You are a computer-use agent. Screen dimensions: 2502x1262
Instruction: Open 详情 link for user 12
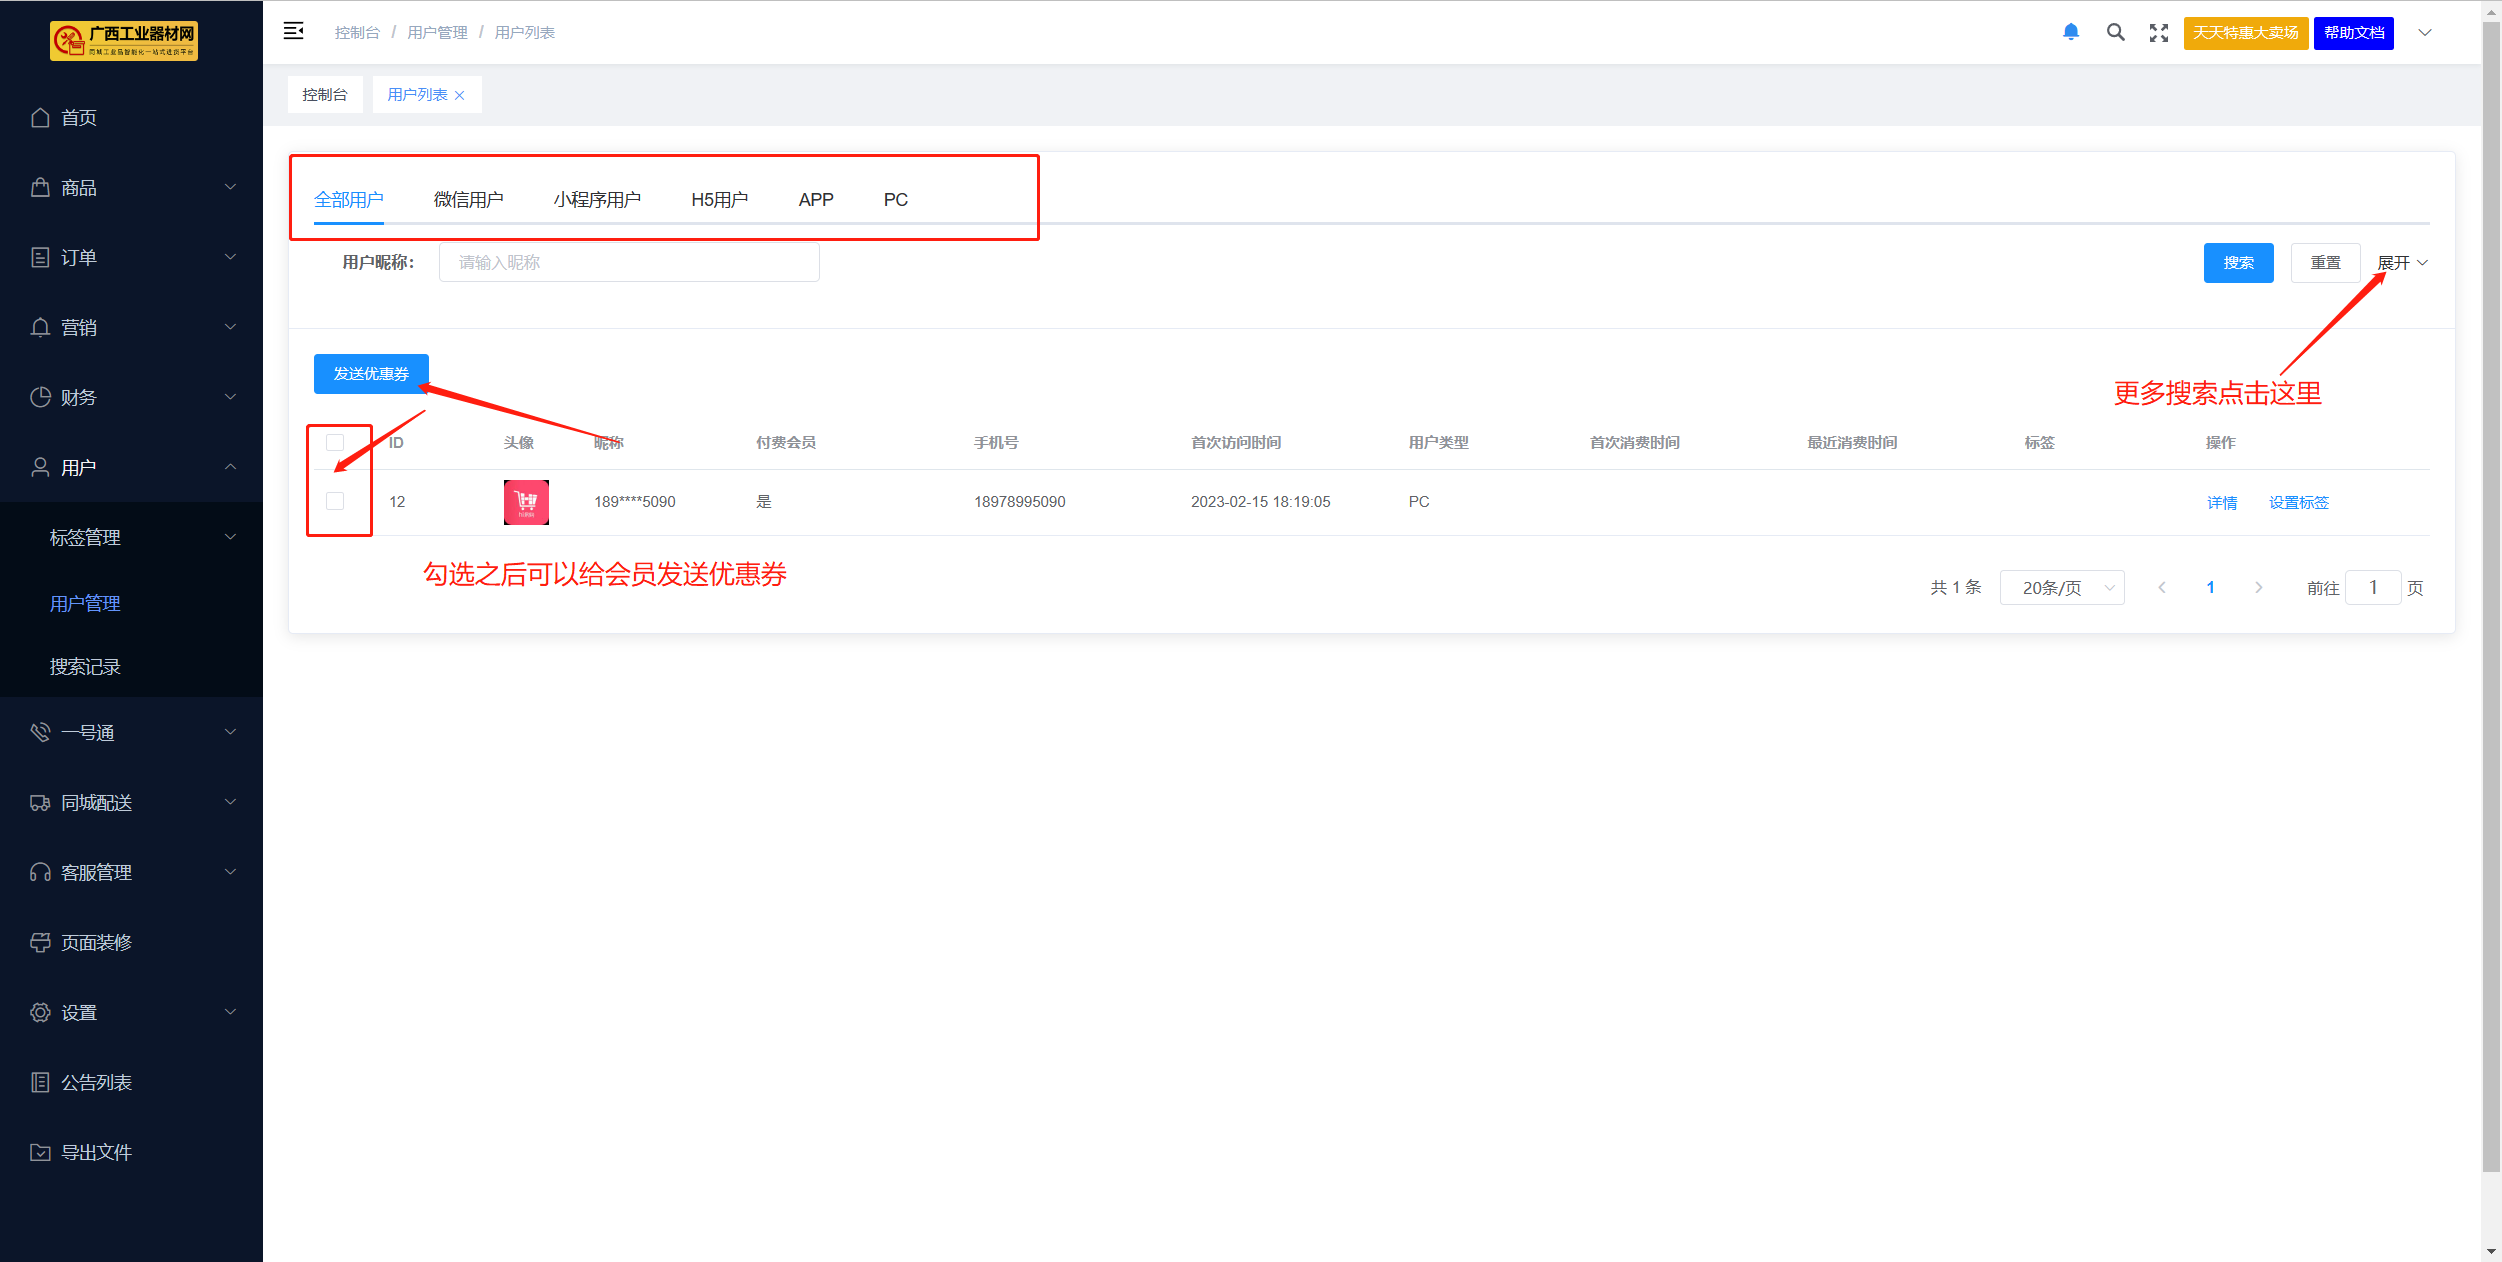2222,502
